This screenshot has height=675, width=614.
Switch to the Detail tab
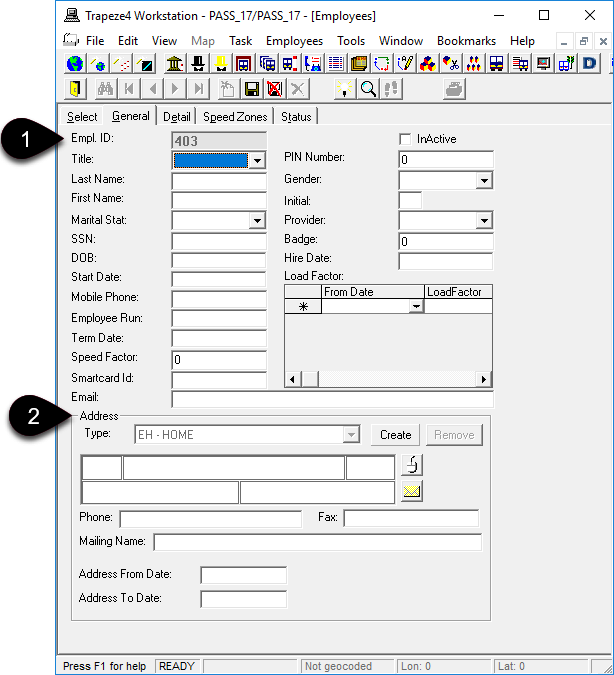(x=177, y=117)
